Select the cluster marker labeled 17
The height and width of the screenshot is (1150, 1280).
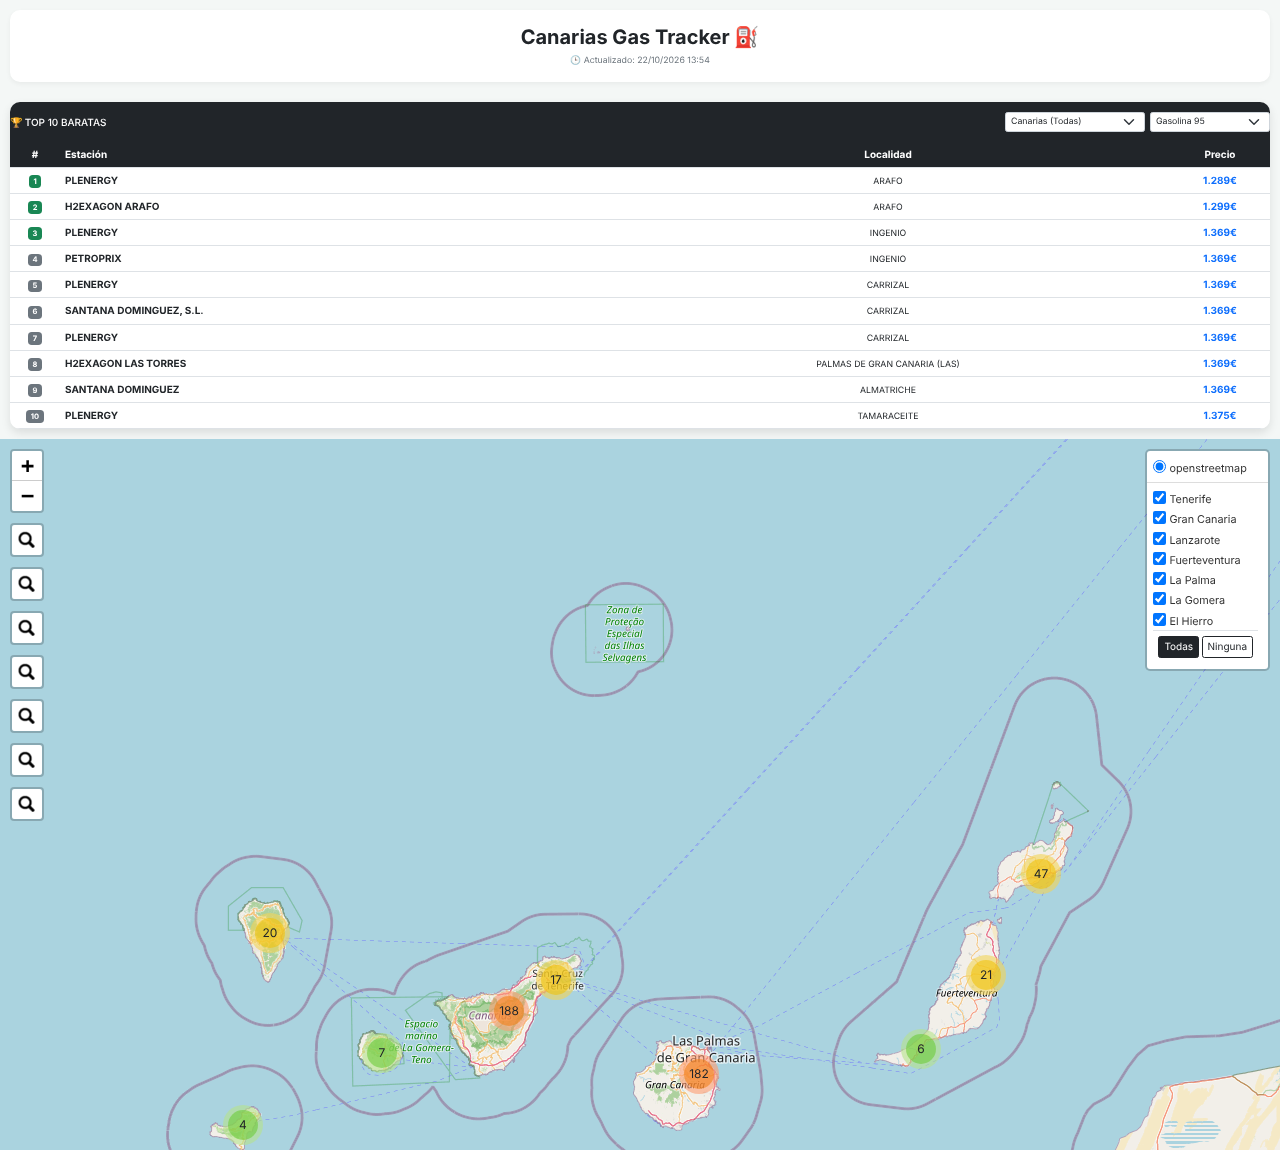tap(556, 980)
